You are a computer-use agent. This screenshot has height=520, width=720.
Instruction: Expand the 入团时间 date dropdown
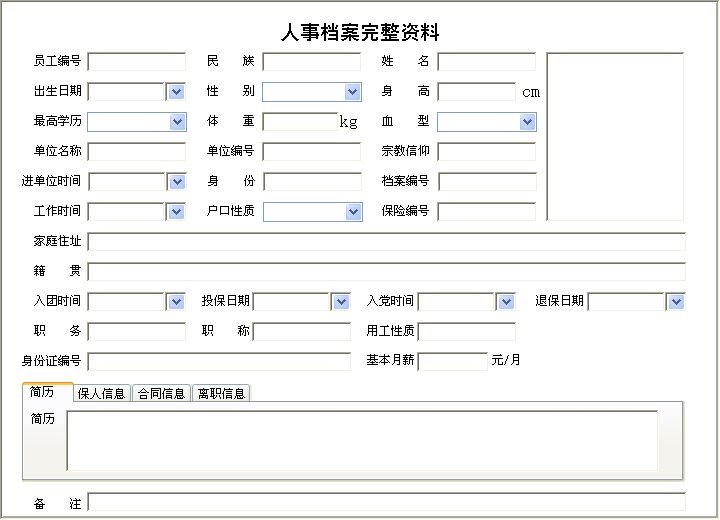click(x=176, y=302)
